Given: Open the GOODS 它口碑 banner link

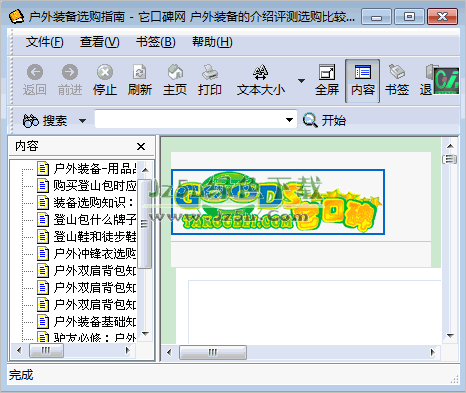Looking at the screenshot, I should [x=278, y=202].
